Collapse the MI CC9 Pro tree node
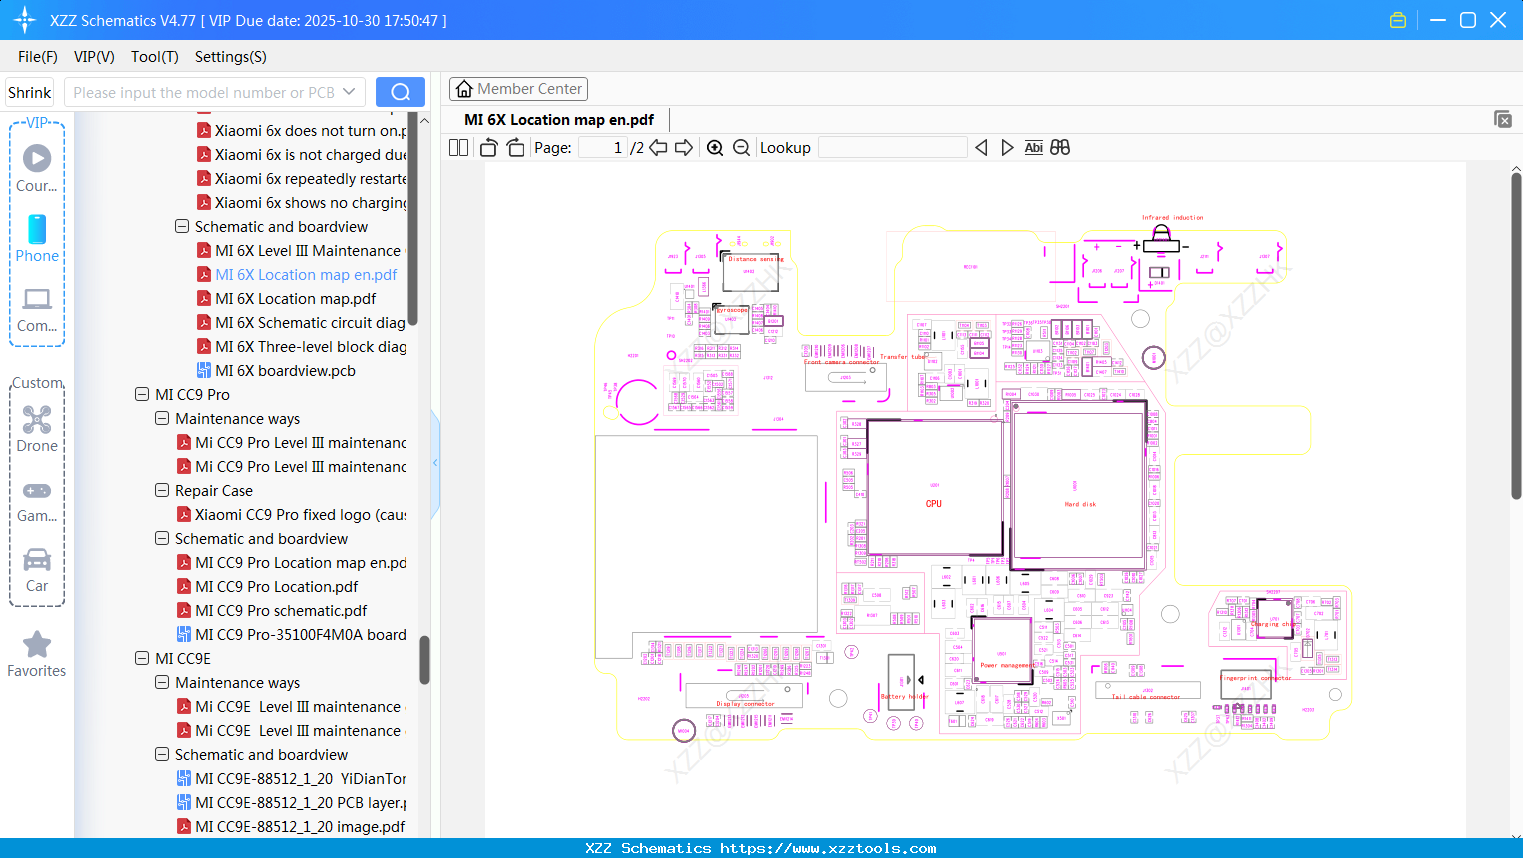This screenshot has width=1523, height=858. 142,395
